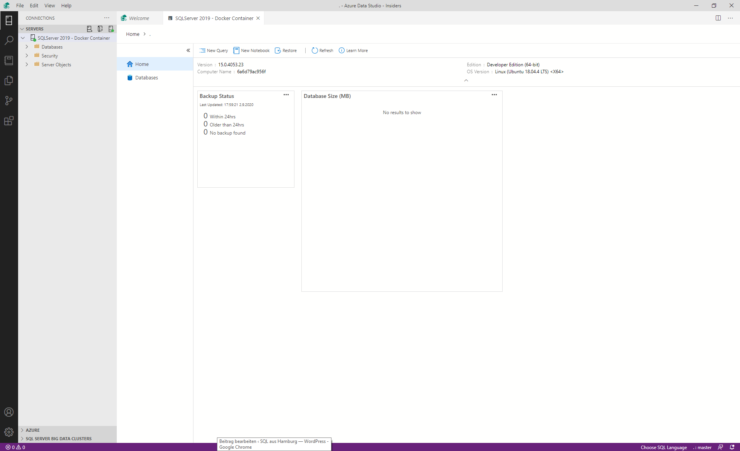Click Show Active Connections icon in Servers header
The height and width of the screenshot is (451, 740).
click(x=111, y=29)
